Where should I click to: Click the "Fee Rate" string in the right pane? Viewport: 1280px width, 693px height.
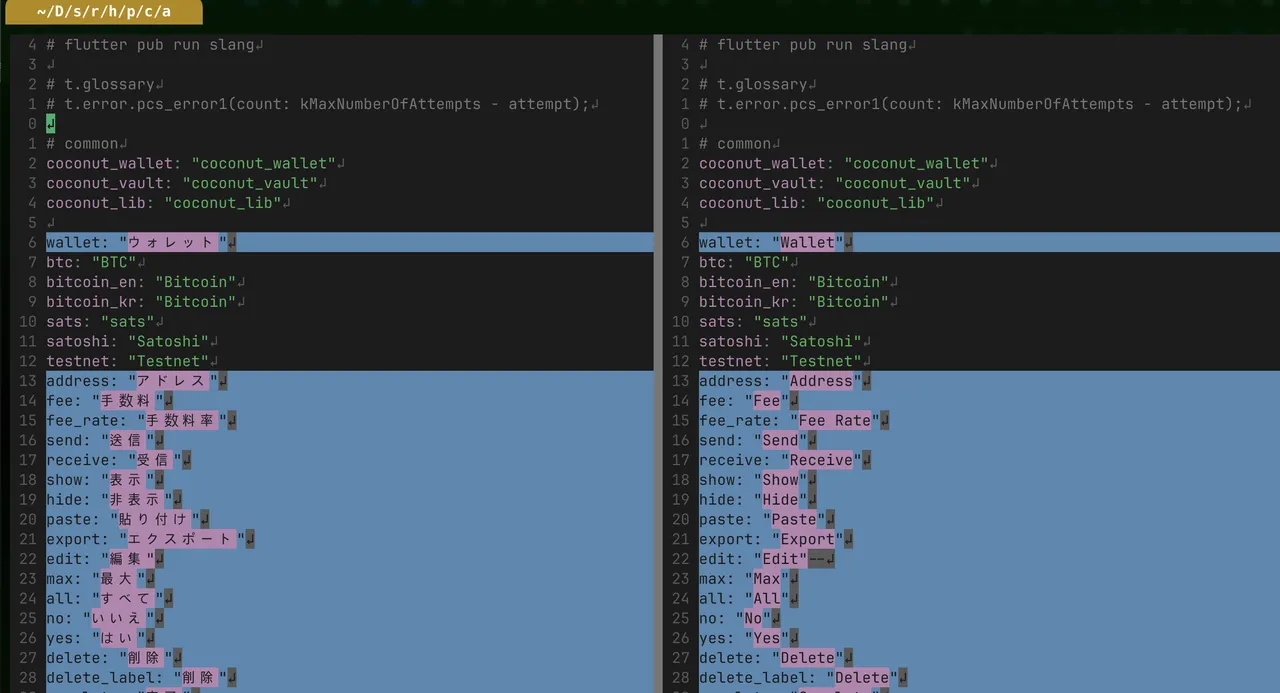[x=834, y=420]
